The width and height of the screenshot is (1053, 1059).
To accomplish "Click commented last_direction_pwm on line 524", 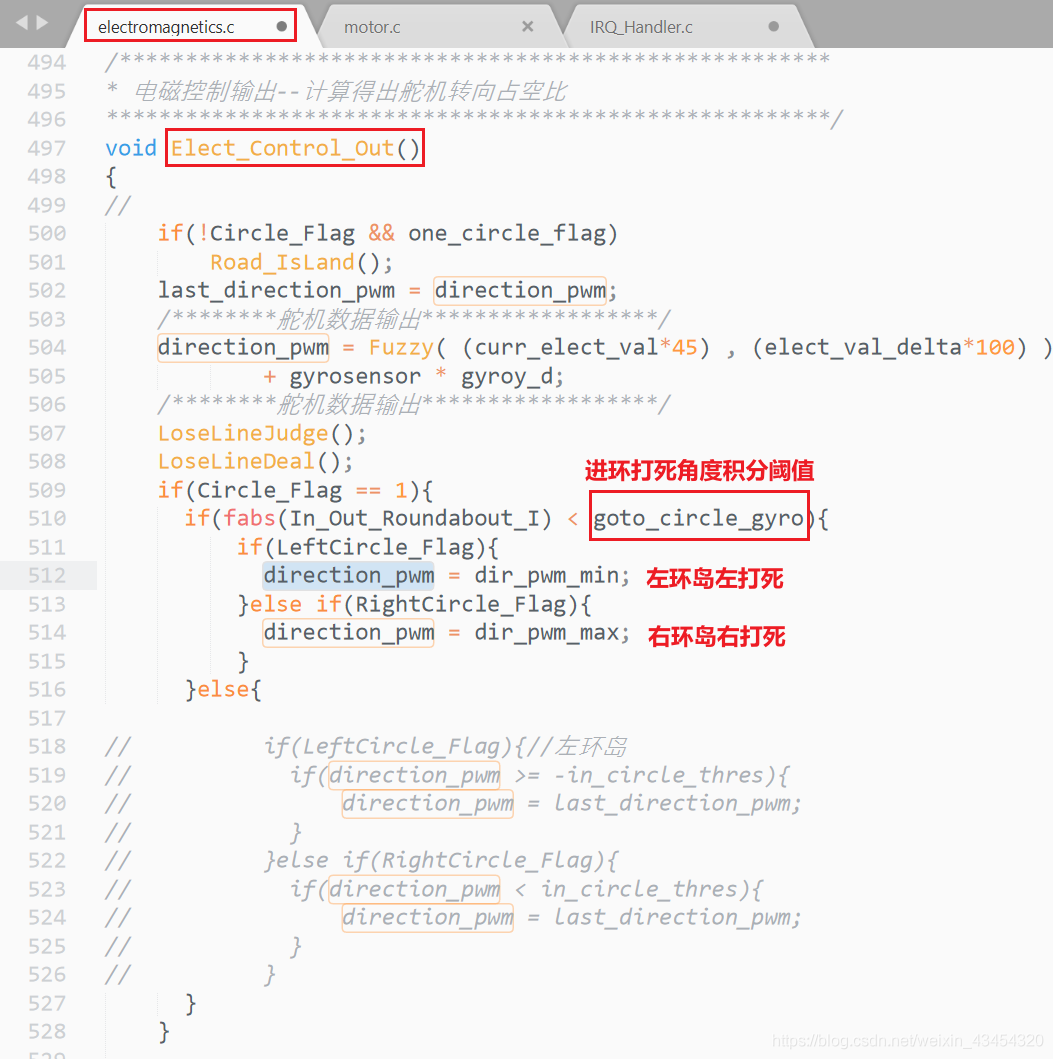I will (x=671, y=917).
